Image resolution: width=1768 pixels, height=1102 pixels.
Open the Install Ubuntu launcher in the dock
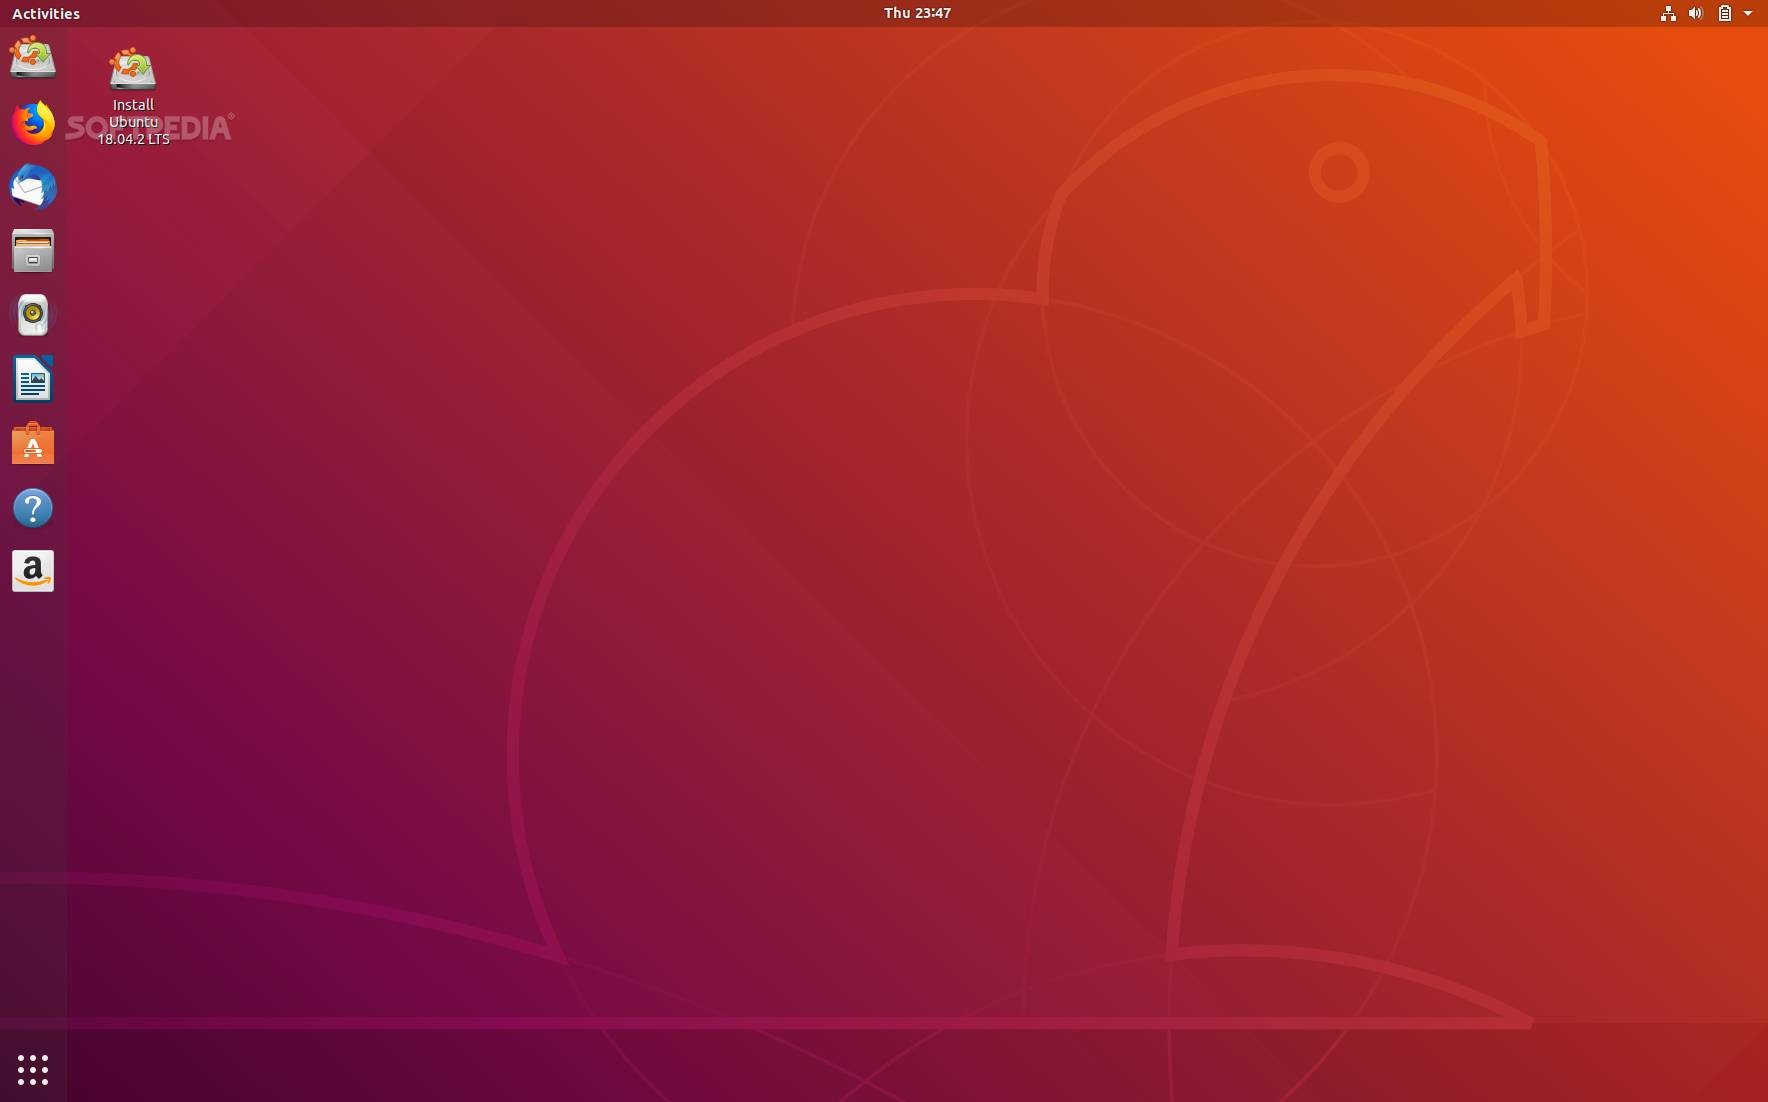tap(33, 58)
